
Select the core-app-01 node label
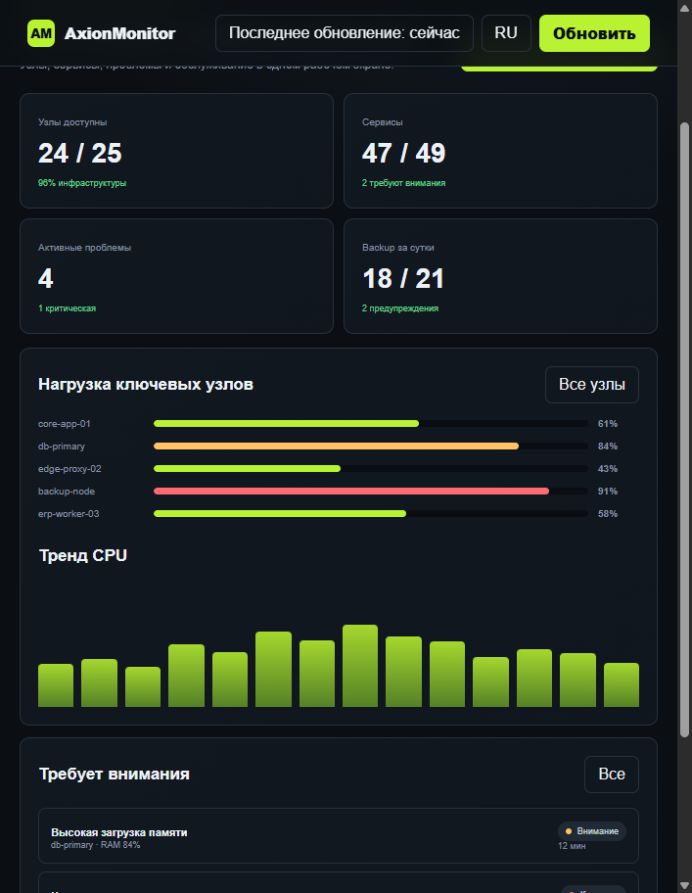[64, 424]
